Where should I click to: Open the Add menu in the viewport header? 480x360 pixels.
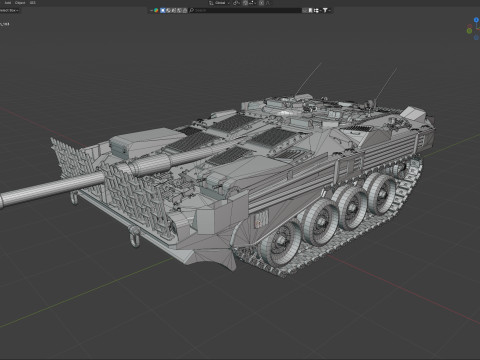(x=8, y=3)
